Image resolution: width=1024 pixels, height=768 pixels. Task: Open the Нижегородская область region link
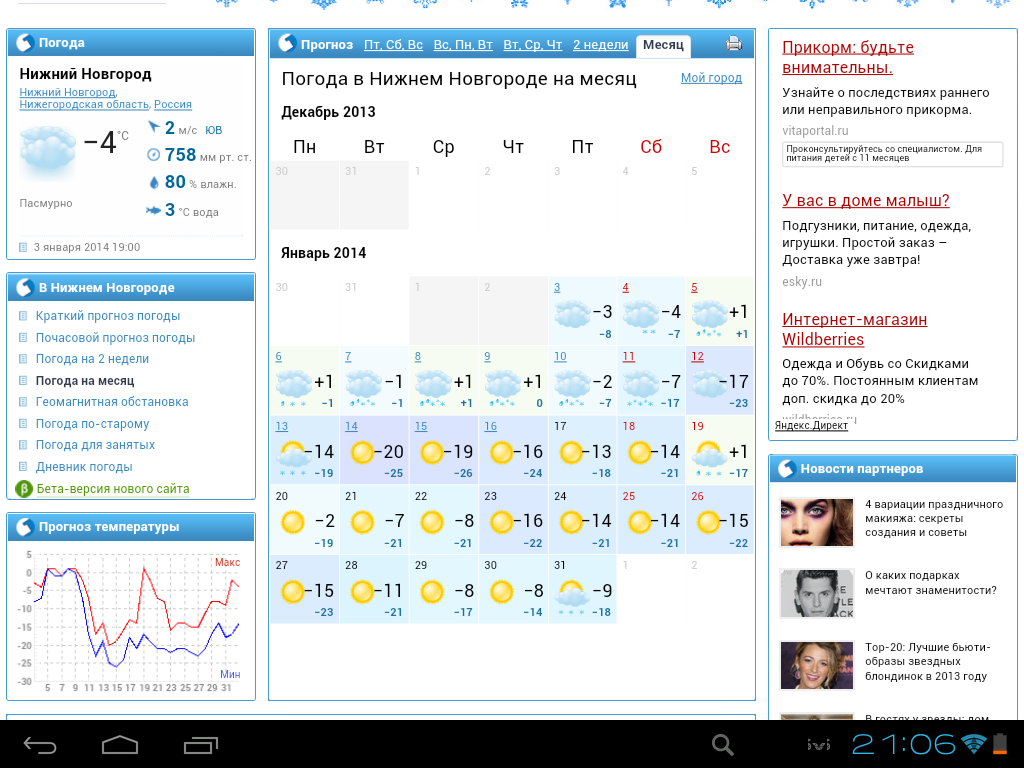(84, 104)
